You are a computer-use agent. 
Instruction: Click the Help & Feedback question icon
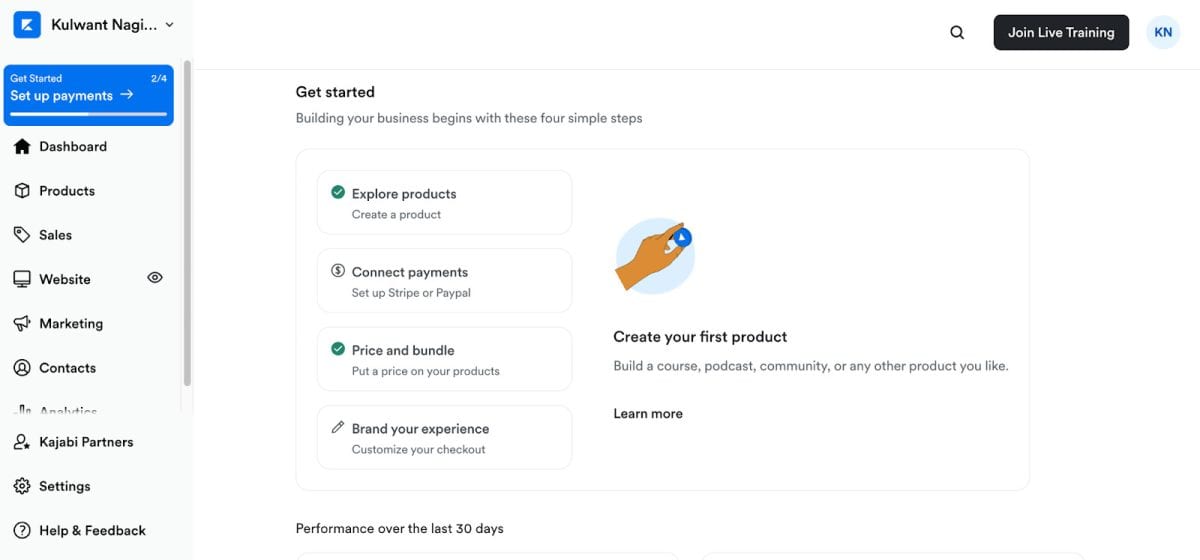[x=22, y=531]
